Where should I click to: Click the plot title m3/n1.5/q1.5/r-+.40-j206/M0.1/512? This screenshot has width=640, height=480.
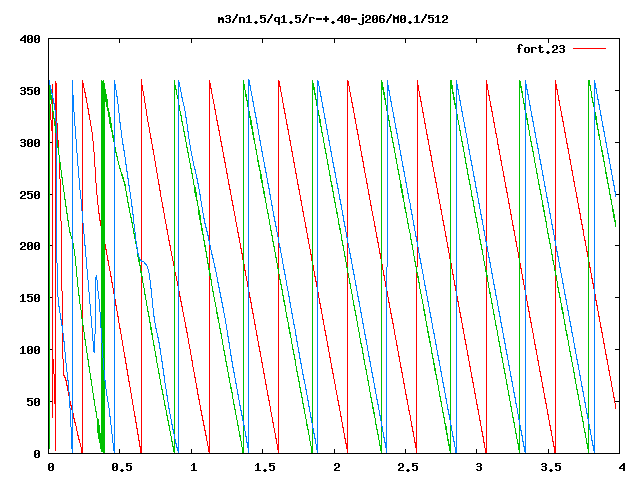point(333,19)
